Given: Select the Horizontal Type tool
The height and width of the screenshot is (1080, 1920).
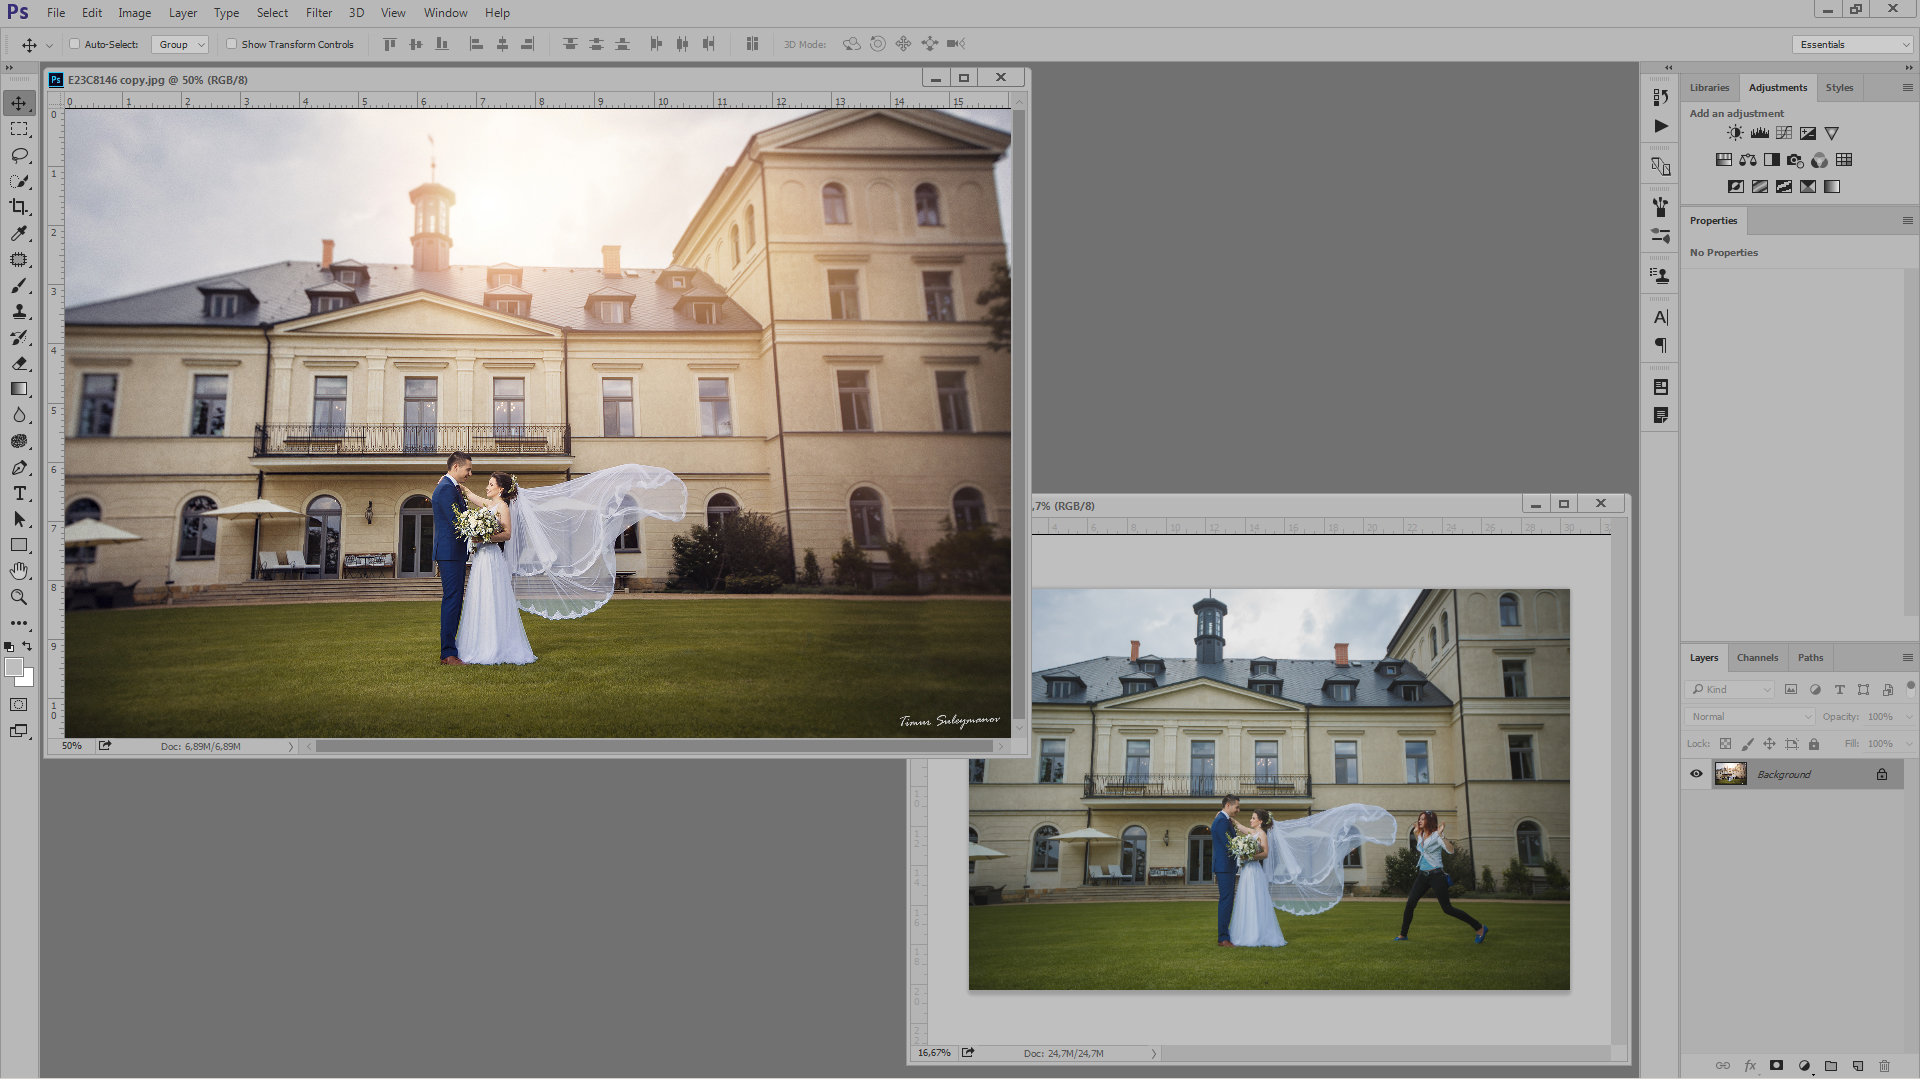Looking at the screenshot, I should [19, 493].
